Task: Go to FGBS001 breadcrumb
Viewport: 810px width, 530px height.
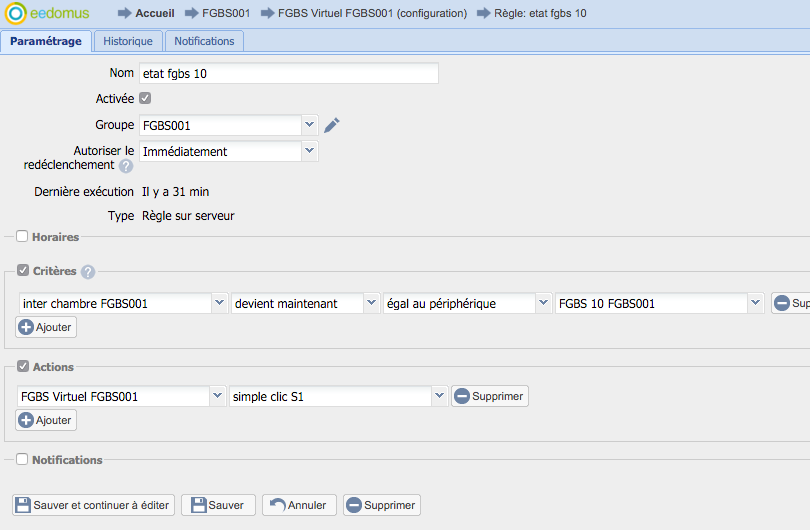Action: click(x=226, y=13)
